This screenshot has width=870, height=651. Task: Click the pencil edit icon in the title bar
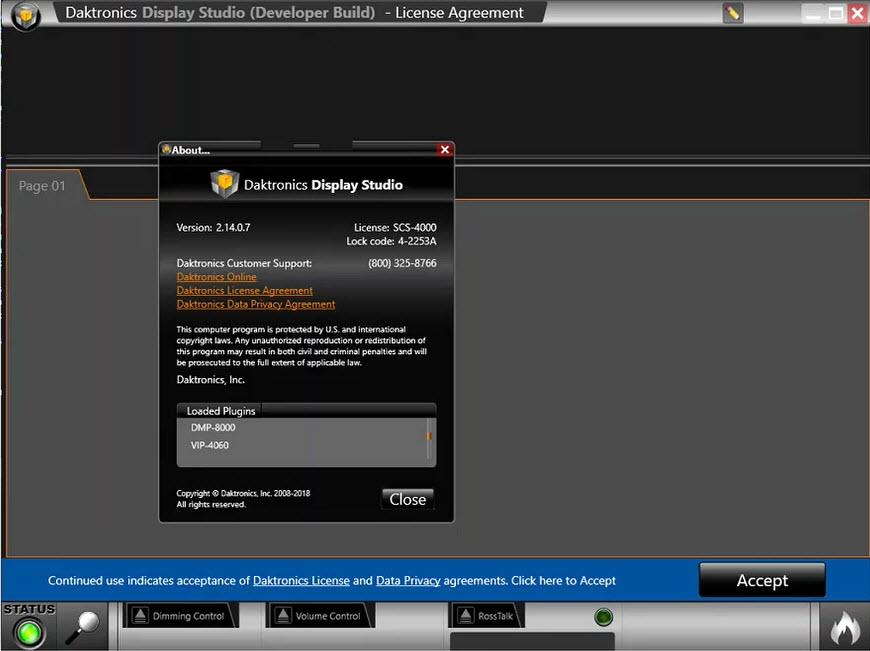pyautogui.click(x=733, y=13)
